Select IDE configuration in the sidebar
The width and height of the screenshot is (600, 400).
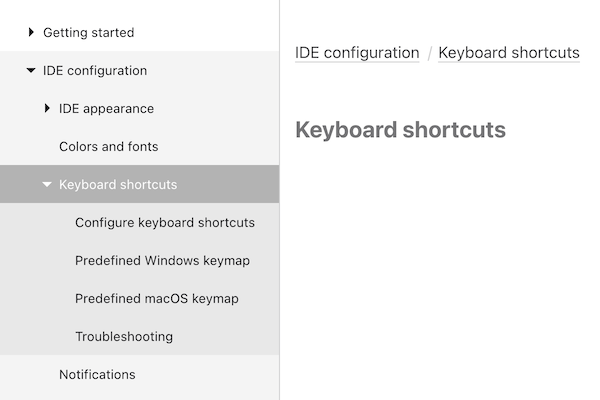(x=95, y=71)
